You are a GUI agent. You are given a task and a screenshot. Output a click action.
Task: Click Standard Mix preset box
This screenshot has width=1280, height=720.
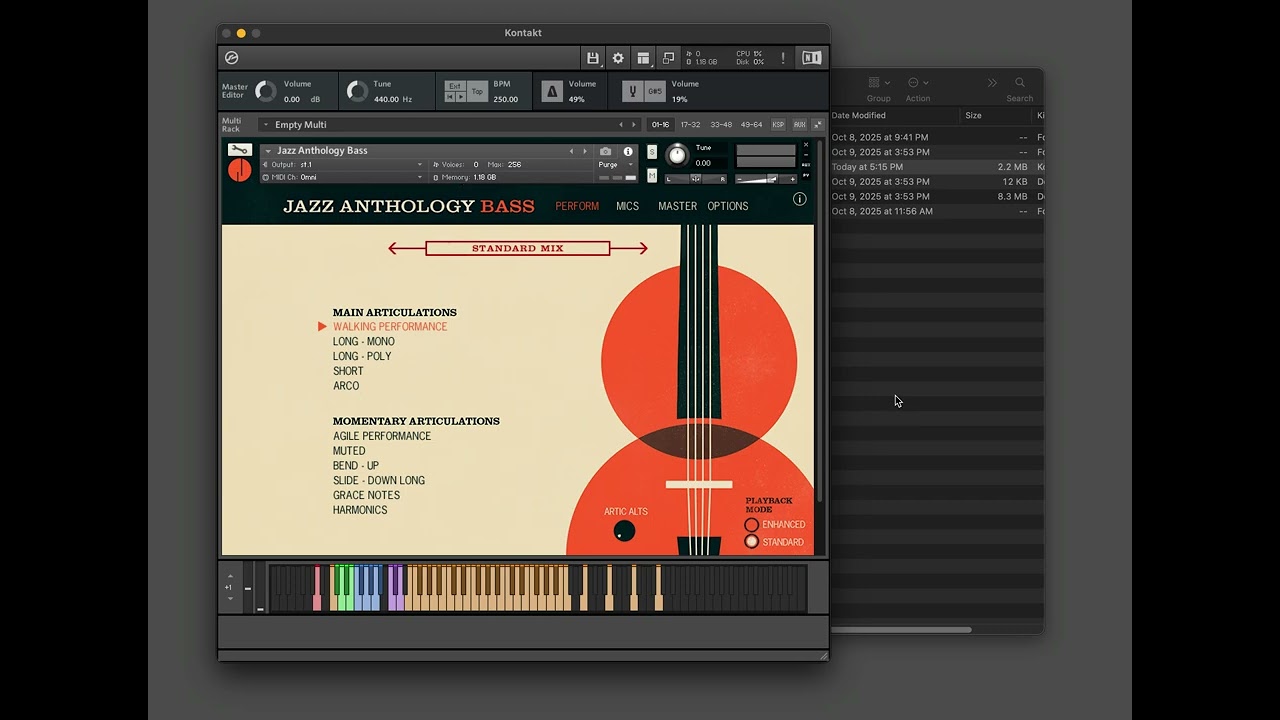click(518, 248)
